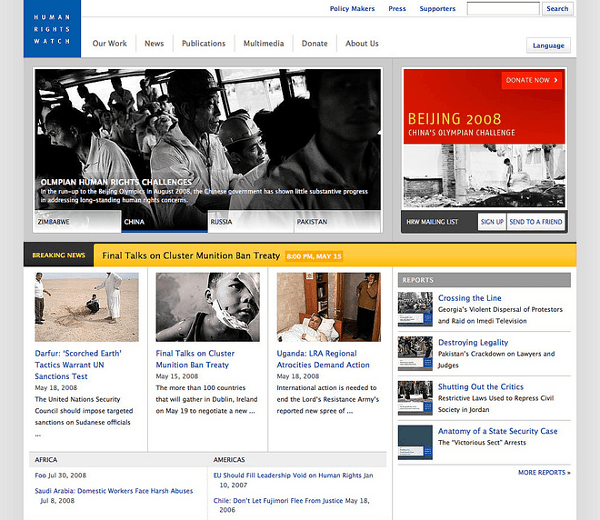
Task: Click the Breaking News label
Action: pos(59,255)
